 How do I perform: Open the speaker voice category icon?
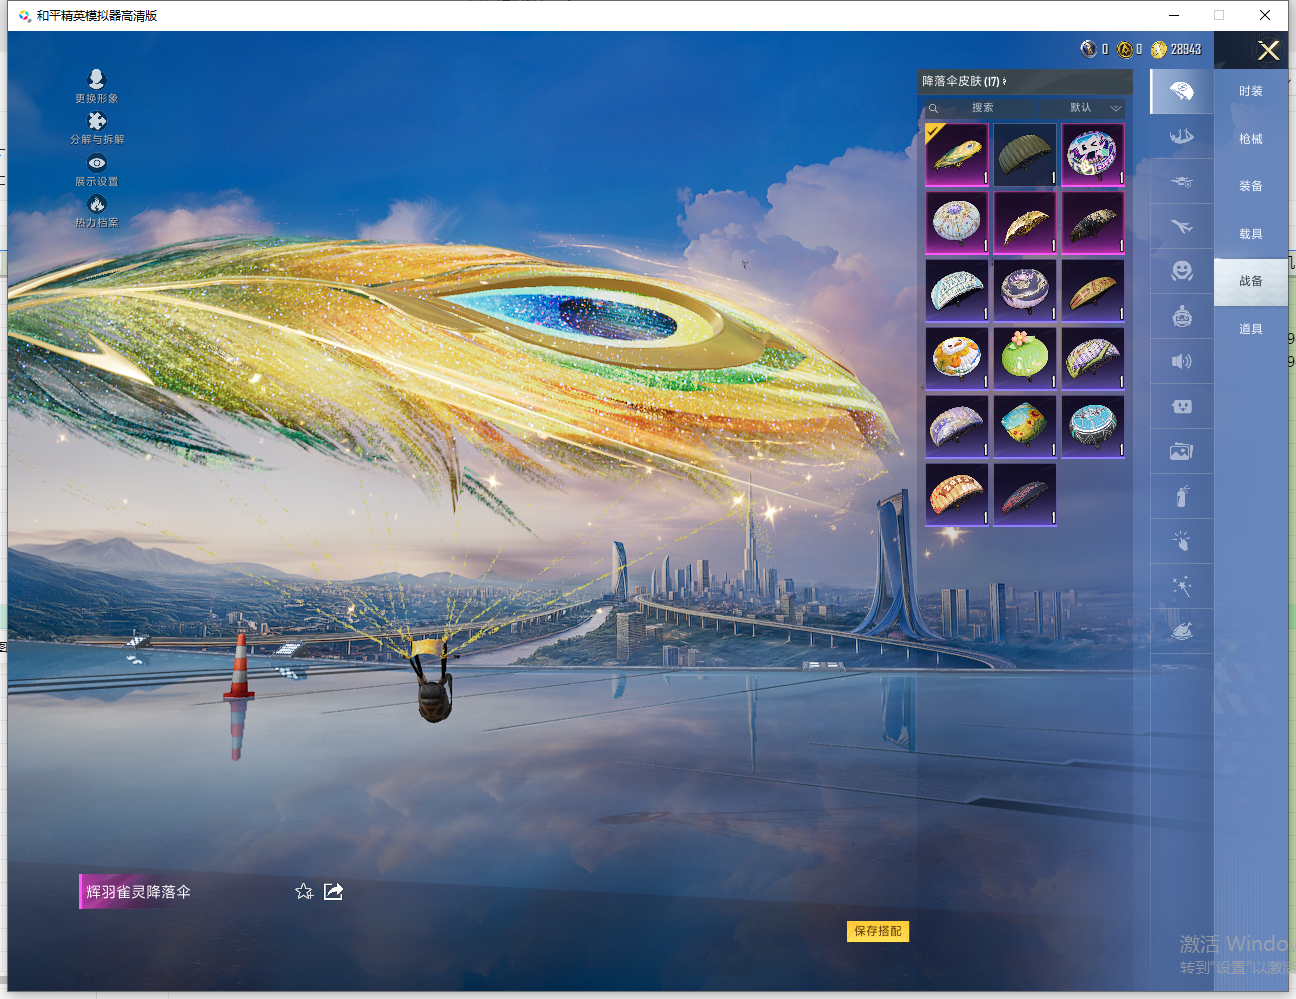(1181, 361)
